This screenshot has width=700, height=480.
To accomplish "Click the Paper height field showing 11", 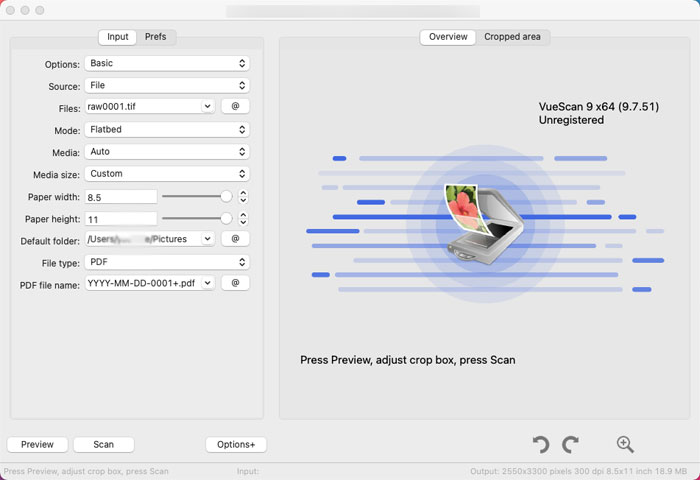I will click(121, 219).
